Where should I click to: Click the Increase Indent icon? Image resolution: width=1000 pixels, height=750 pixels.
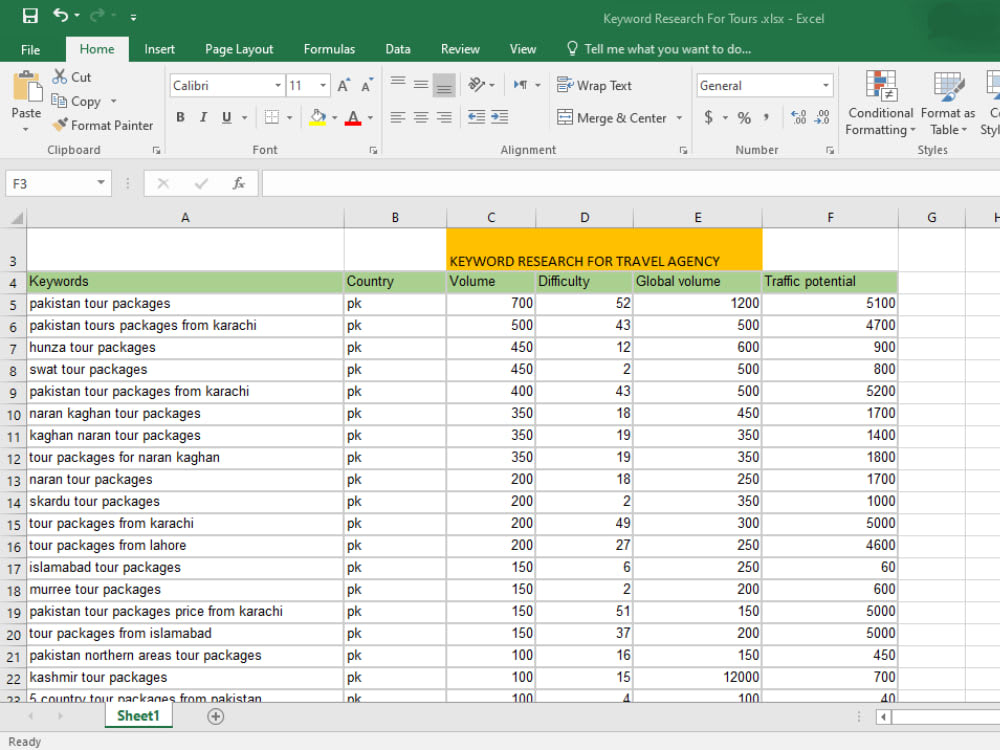click(x=499, y=117)
